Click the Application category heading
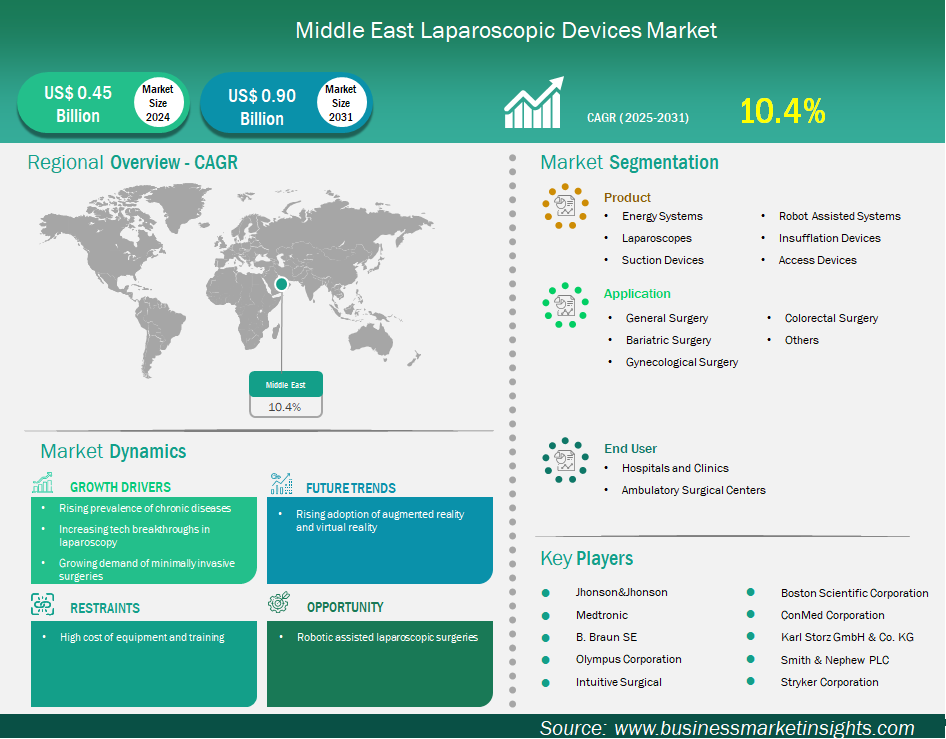This screenshot has width=946, height=739. tap(637, 294)
